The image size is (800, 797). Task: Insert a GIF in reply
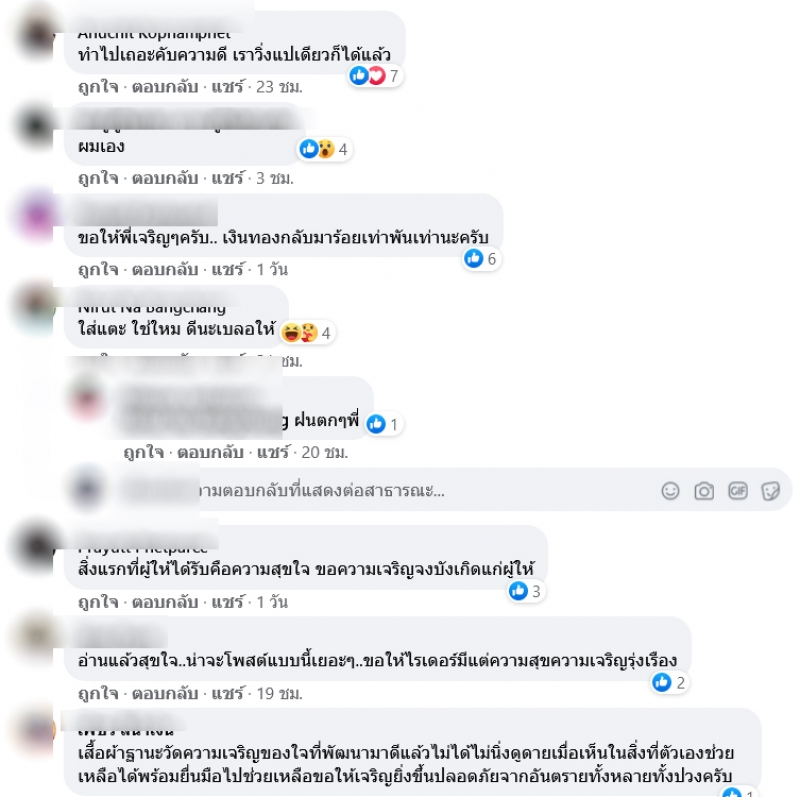737,491
